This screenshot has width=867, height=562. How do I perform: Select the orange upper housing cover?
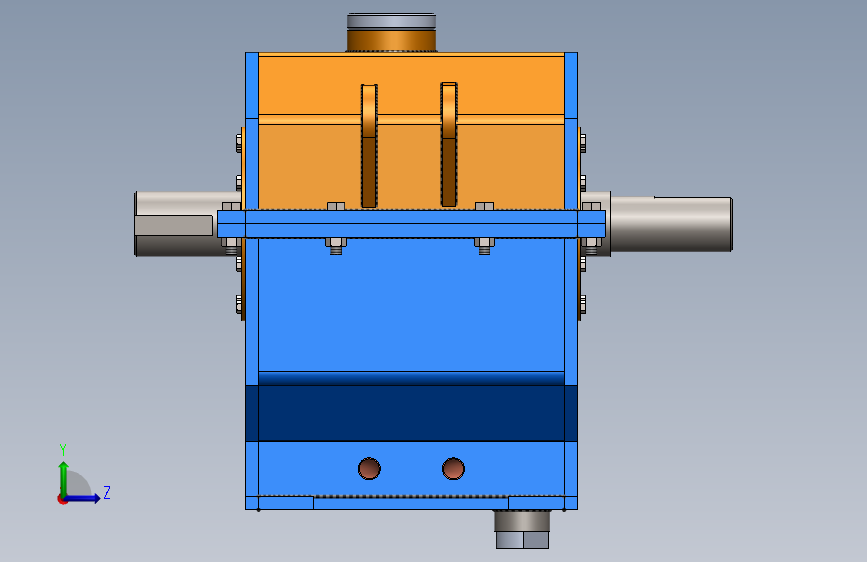411,132
